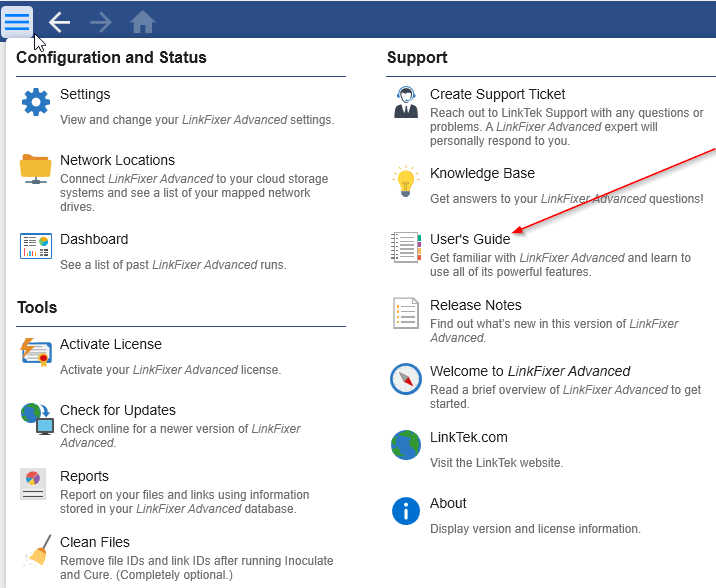Click the About info icon
The width and height of the screenshot is (716, 588).
pos(406,511)
